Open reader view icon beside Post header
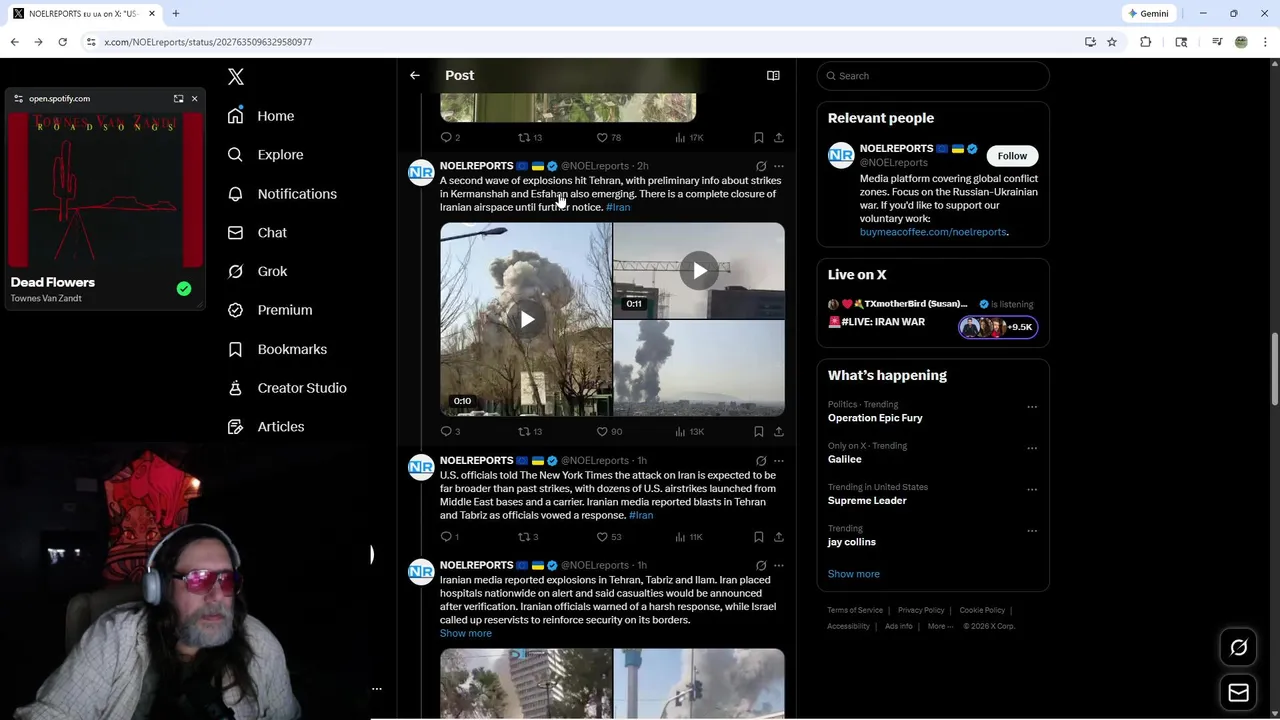 pos(773,75)
